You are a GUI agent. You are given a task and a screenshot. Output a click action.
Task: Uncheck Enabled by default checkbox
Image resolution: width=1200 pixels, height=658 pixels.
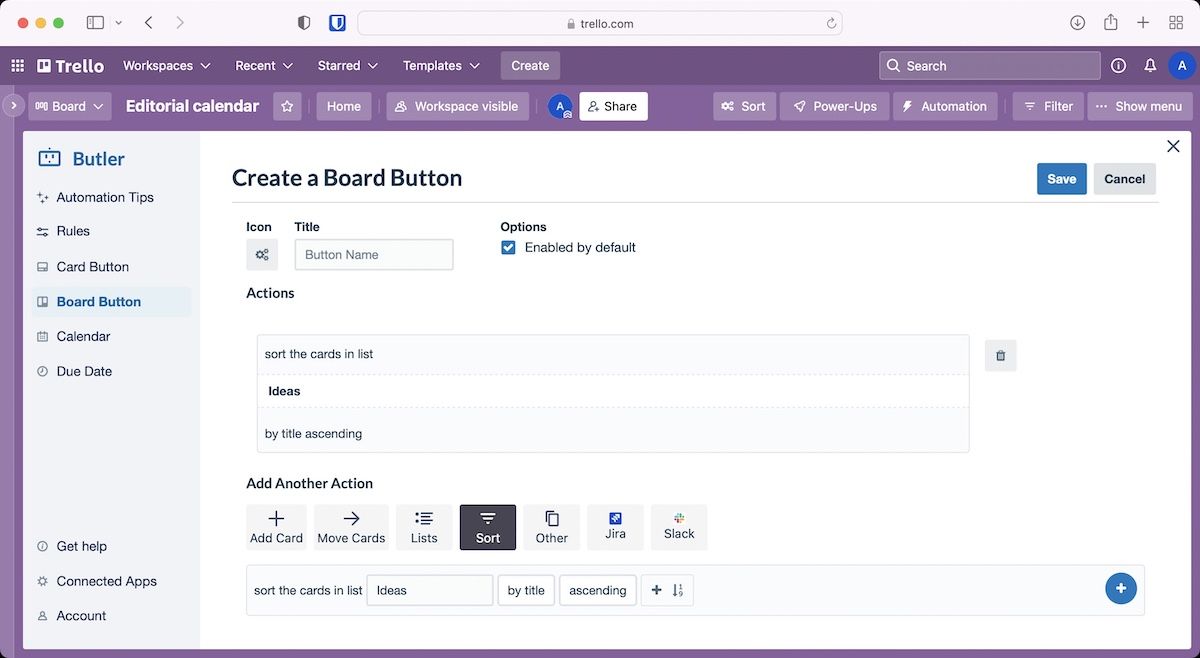[508, 248]
